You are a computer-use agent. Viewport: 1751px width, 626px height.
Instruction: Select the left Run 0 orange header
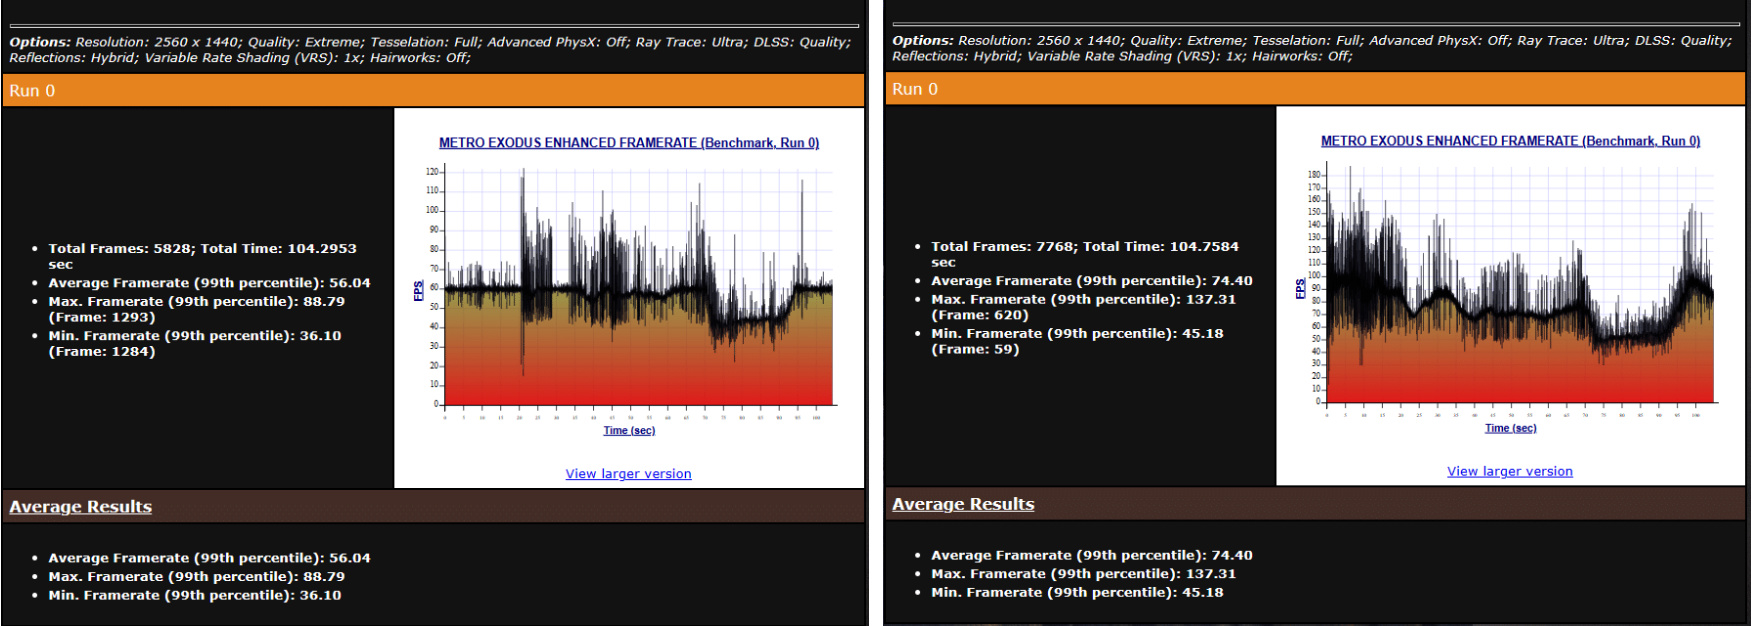click(433, 90)
